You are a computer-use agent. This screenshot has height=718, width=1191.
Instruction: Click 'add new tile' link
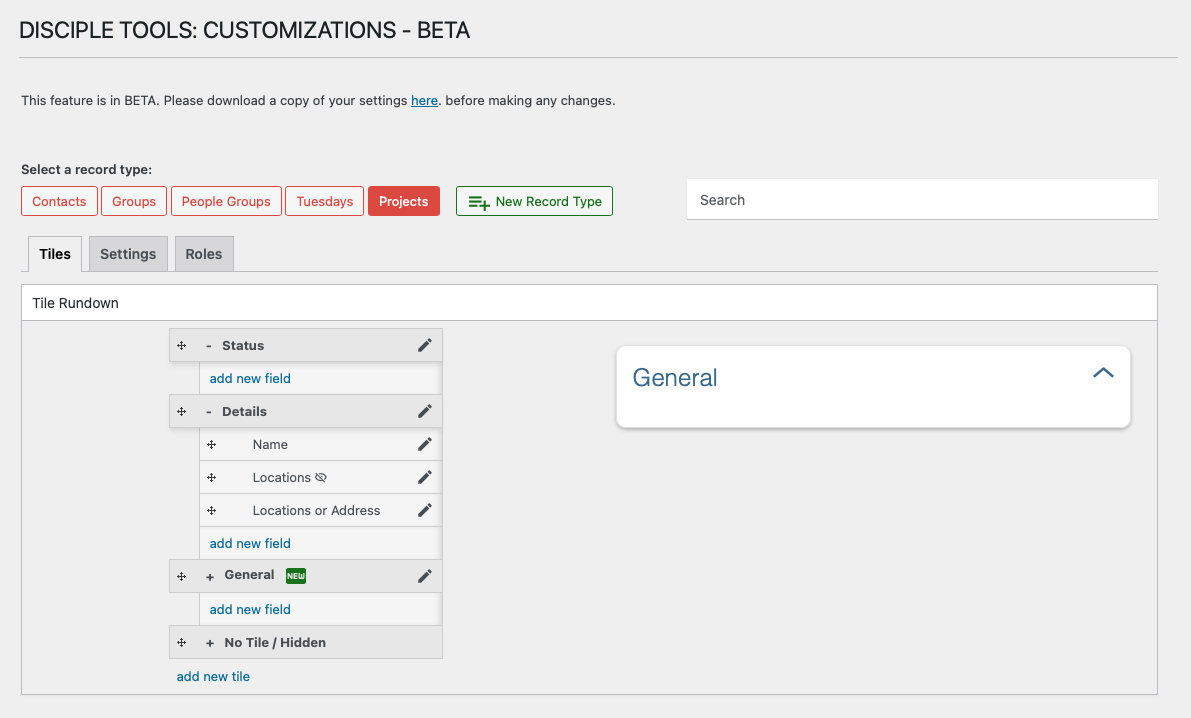point(213,676)
